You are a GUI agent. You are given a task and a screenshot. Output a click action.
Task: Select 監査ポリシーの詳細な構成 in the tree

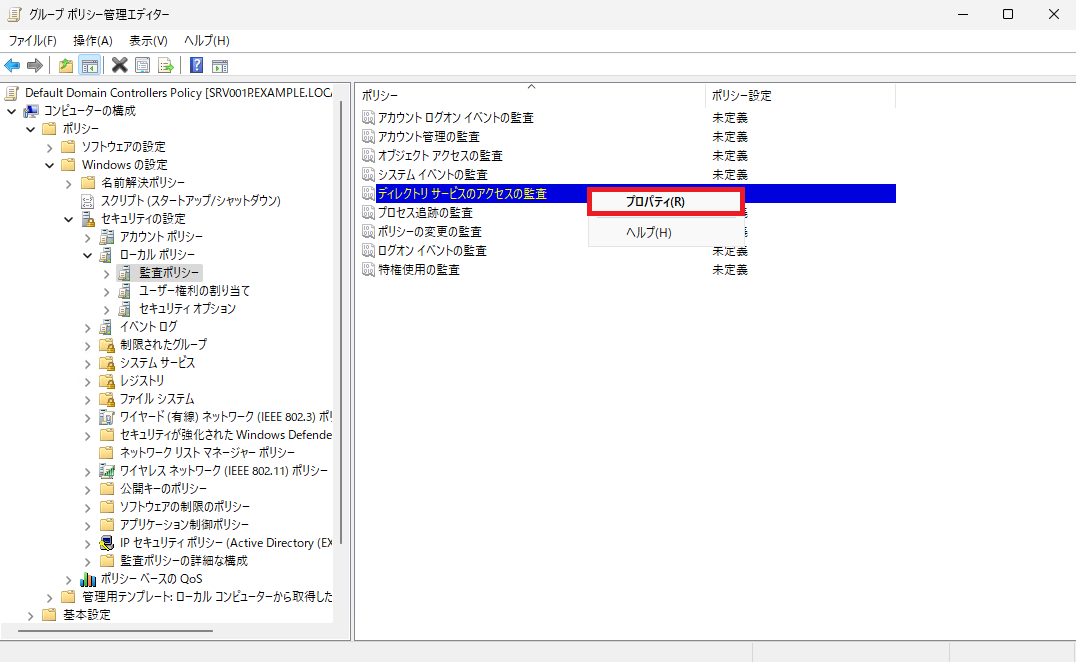[x=184, y=560]
